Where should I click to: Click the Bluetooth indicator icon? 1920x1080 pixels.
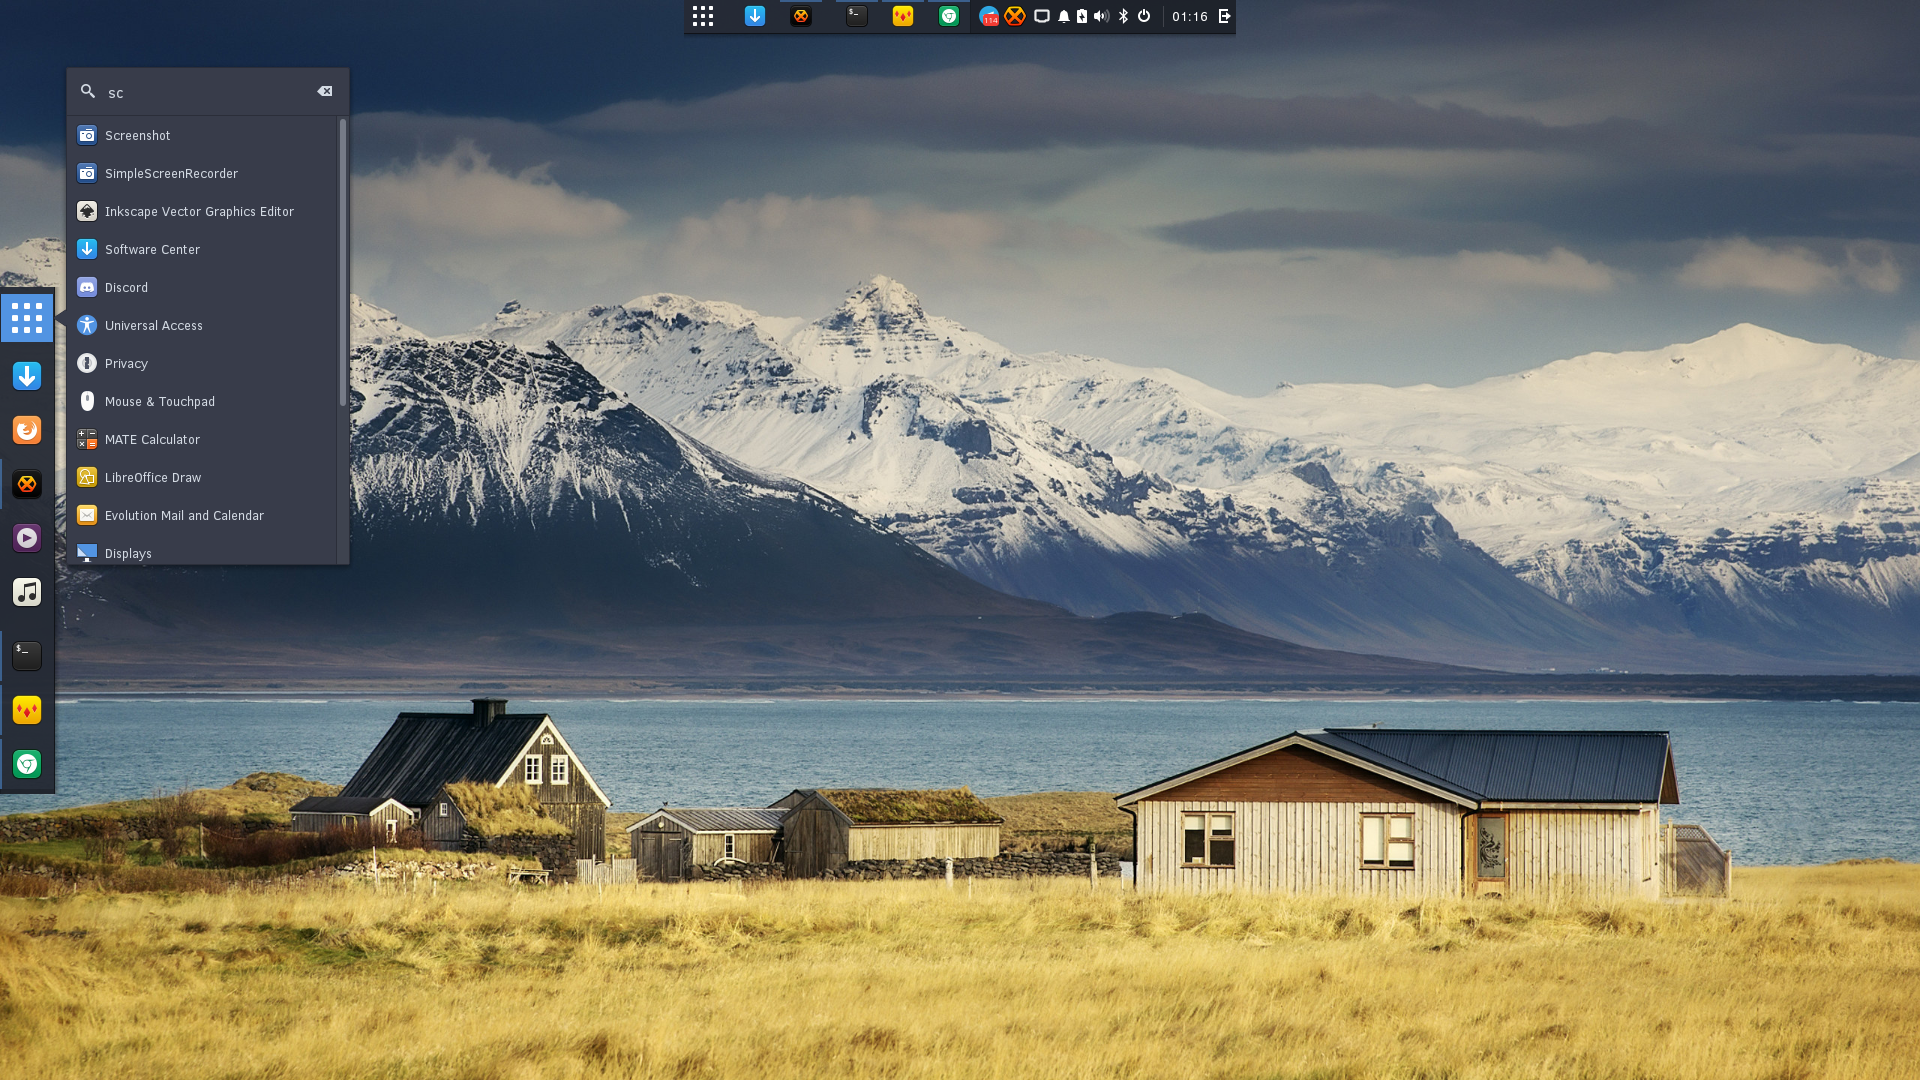click(x=1124, y=16)
